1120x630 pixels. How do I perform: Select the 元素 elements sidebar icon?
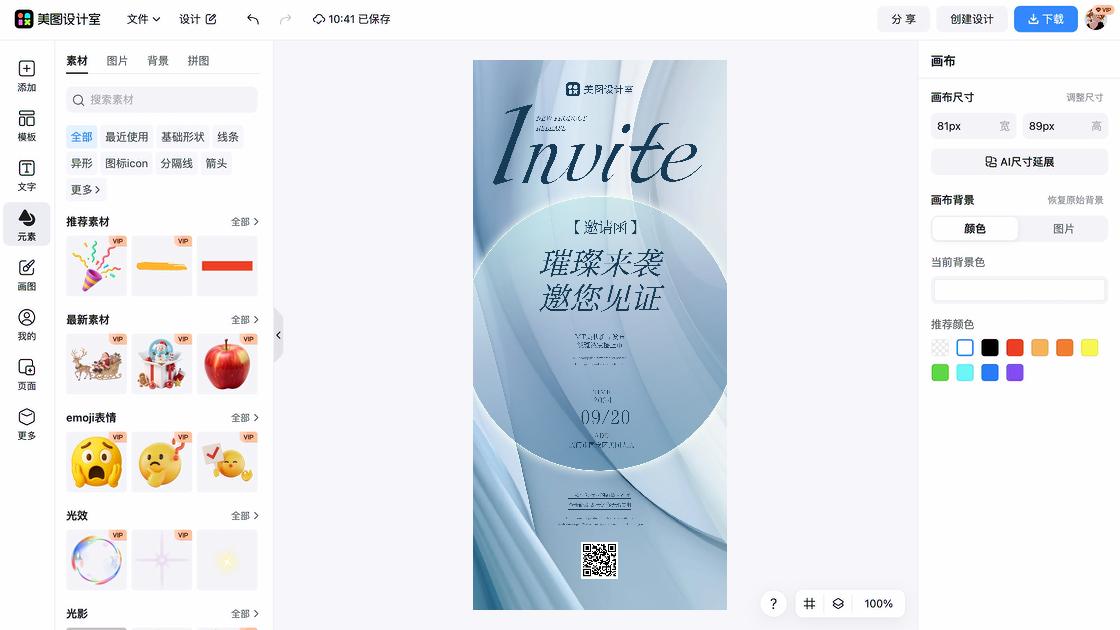tap(26, 224)
